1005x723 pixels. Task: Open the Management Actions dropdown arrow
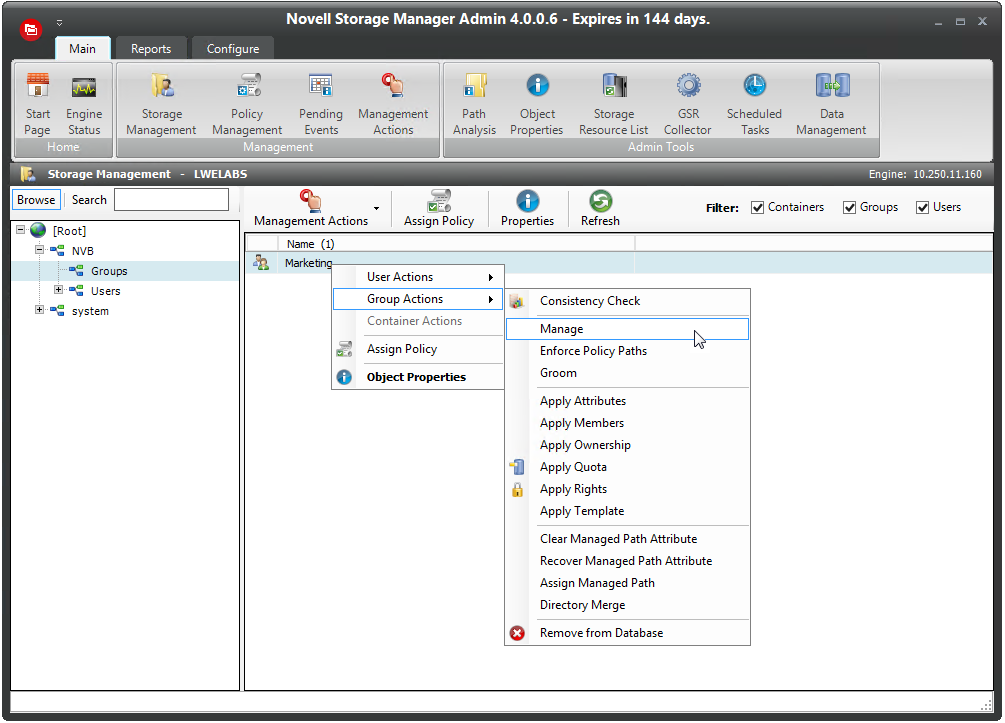(x=376, y=209)
